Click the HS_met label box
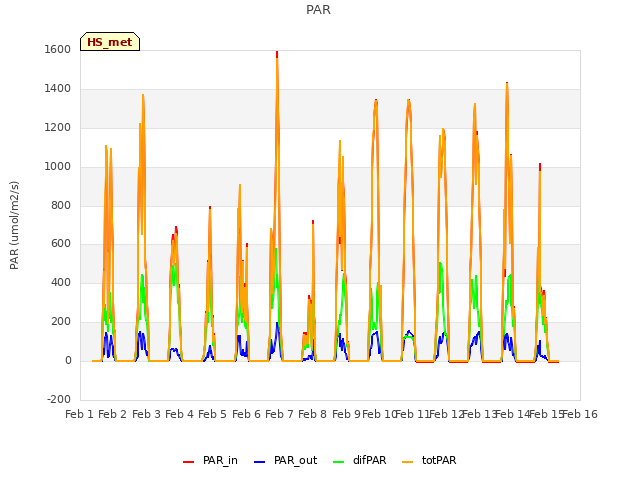Screen dimensions: 640x480 click(110, 42)
